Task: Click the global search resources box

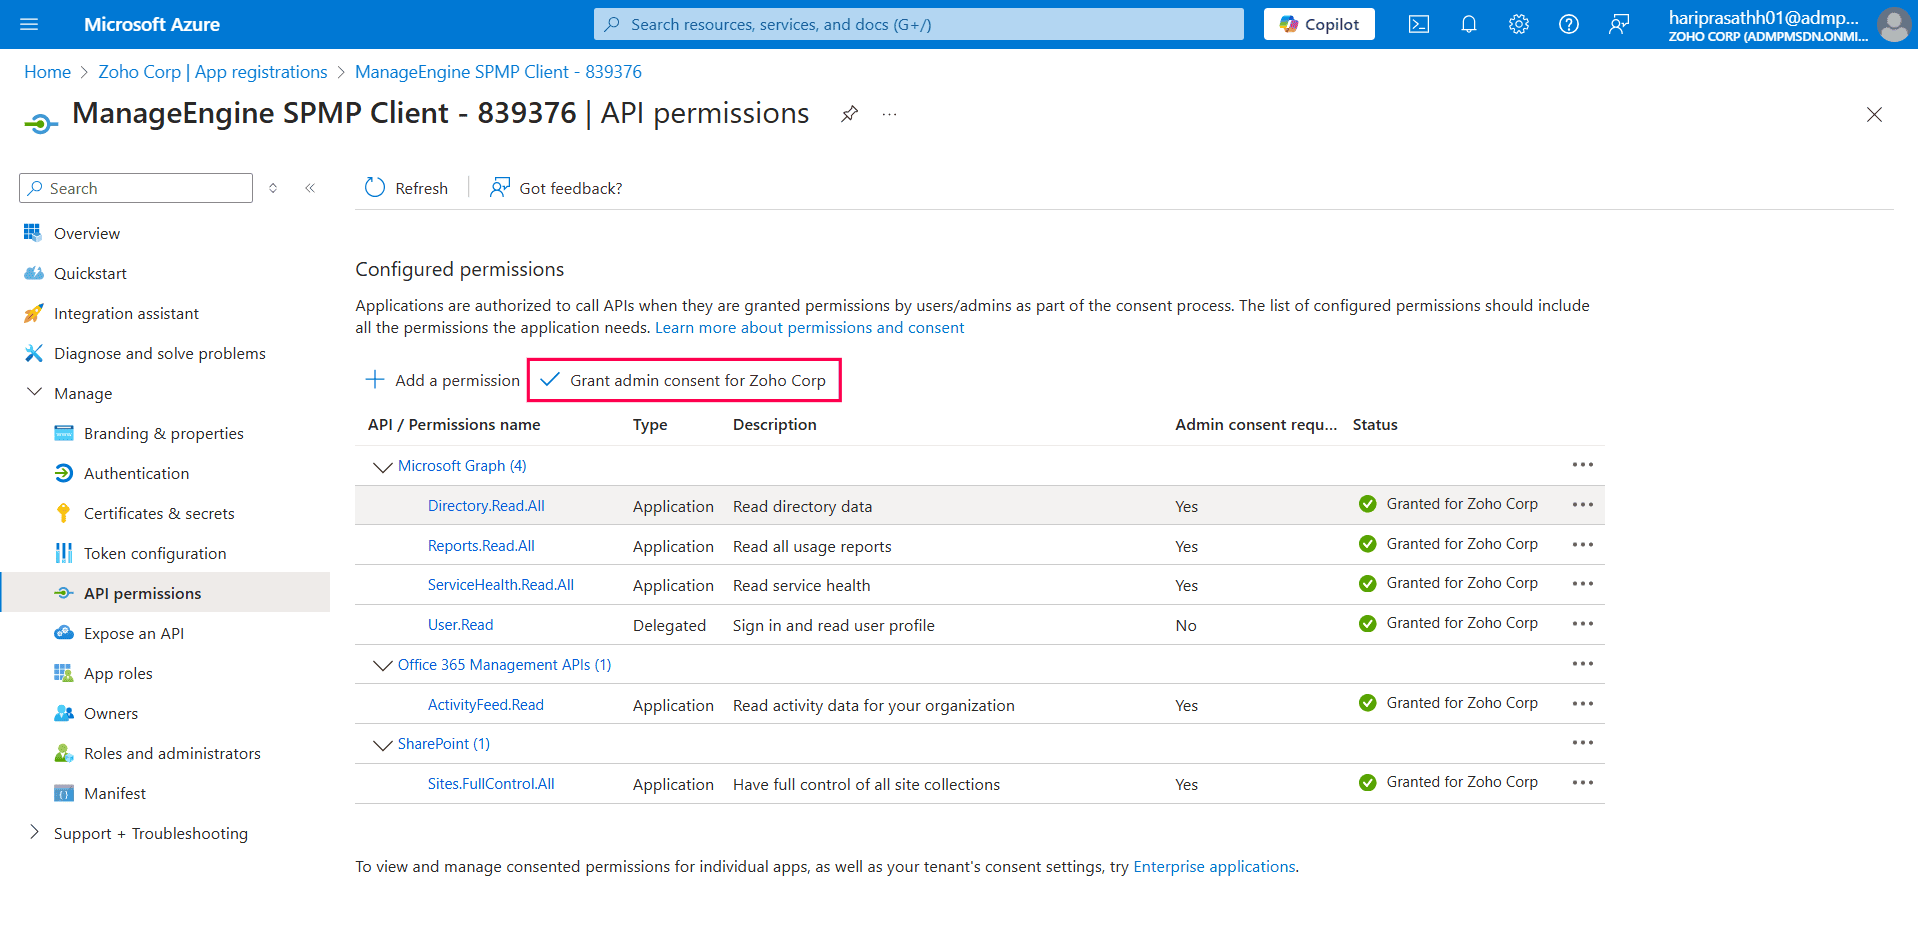Action: click(x=918, y=24)
